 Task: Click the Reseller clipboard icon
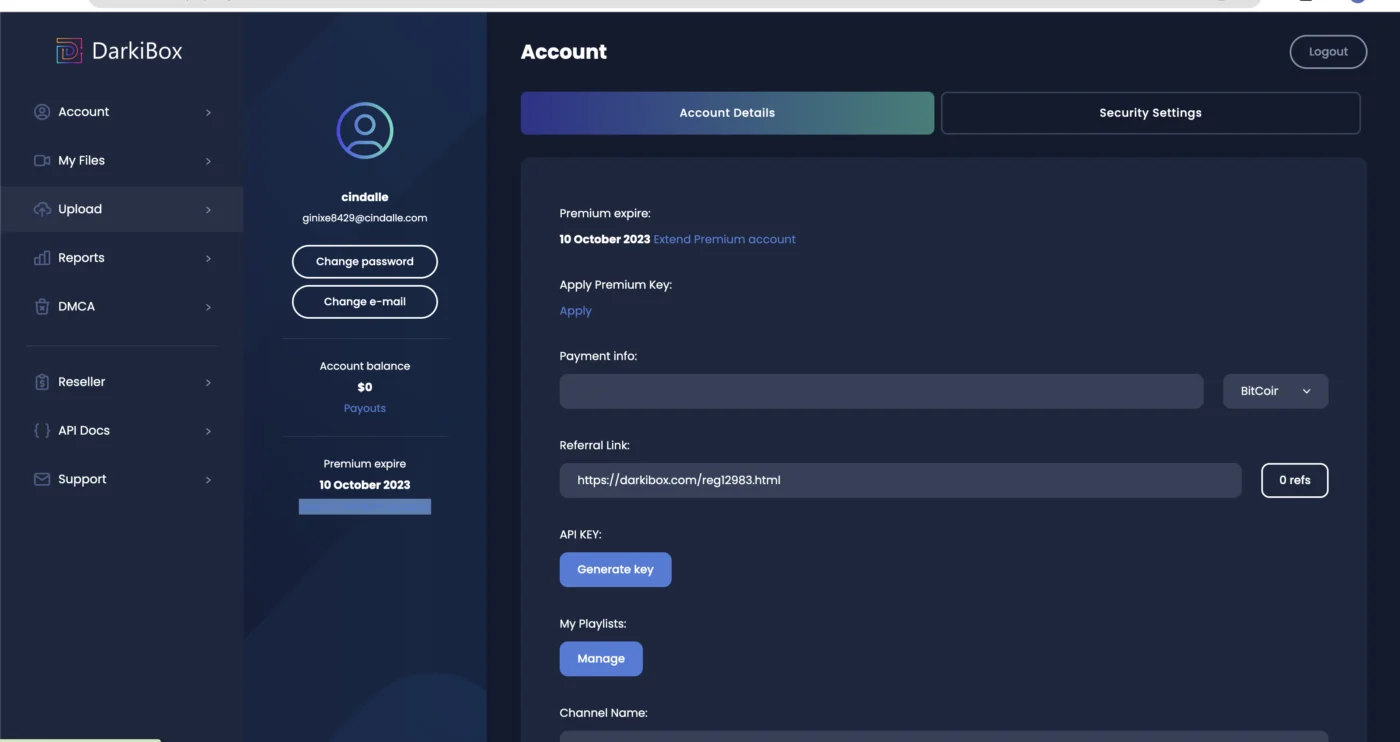click(x=42, y=382)
